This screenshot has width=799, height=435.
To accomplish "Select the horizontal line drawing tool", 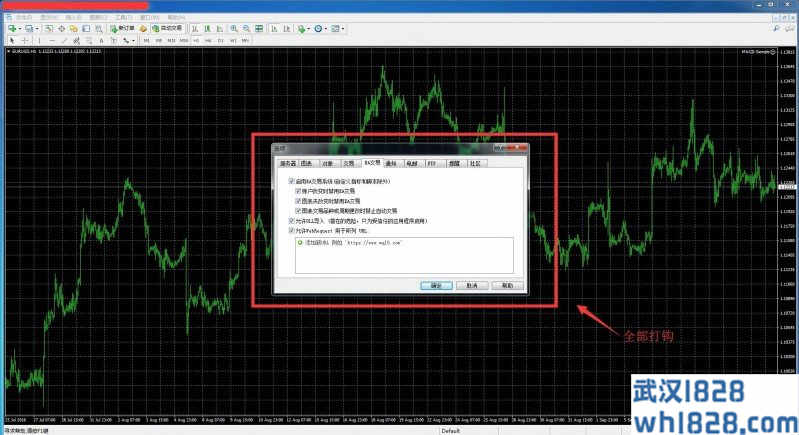I will (x=52, y=40).
